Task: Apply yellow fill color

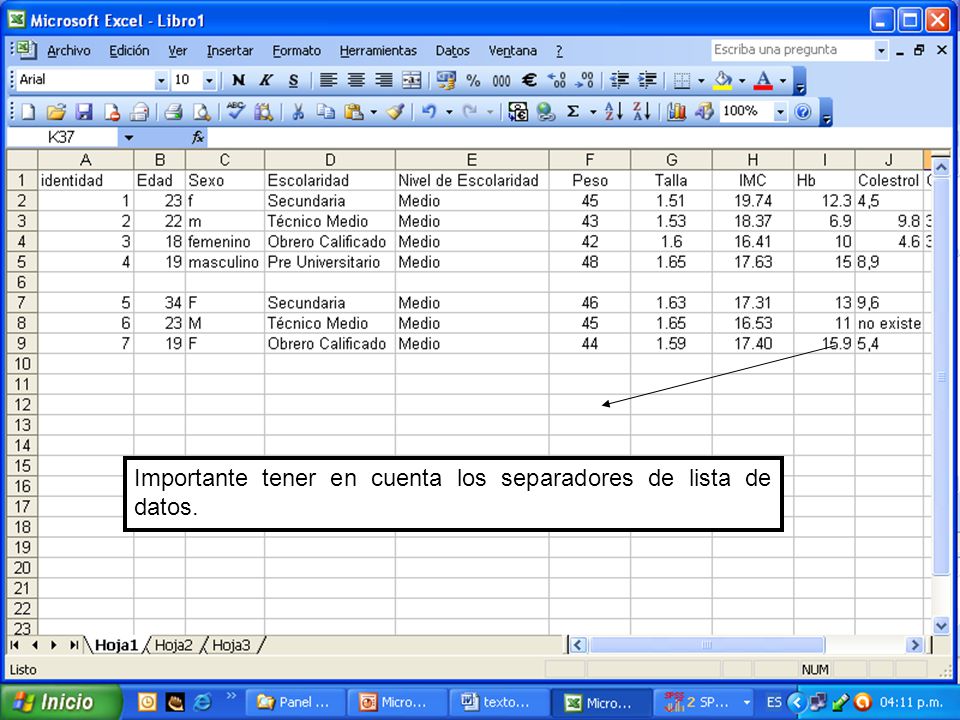Action: [x=723, y=80]
